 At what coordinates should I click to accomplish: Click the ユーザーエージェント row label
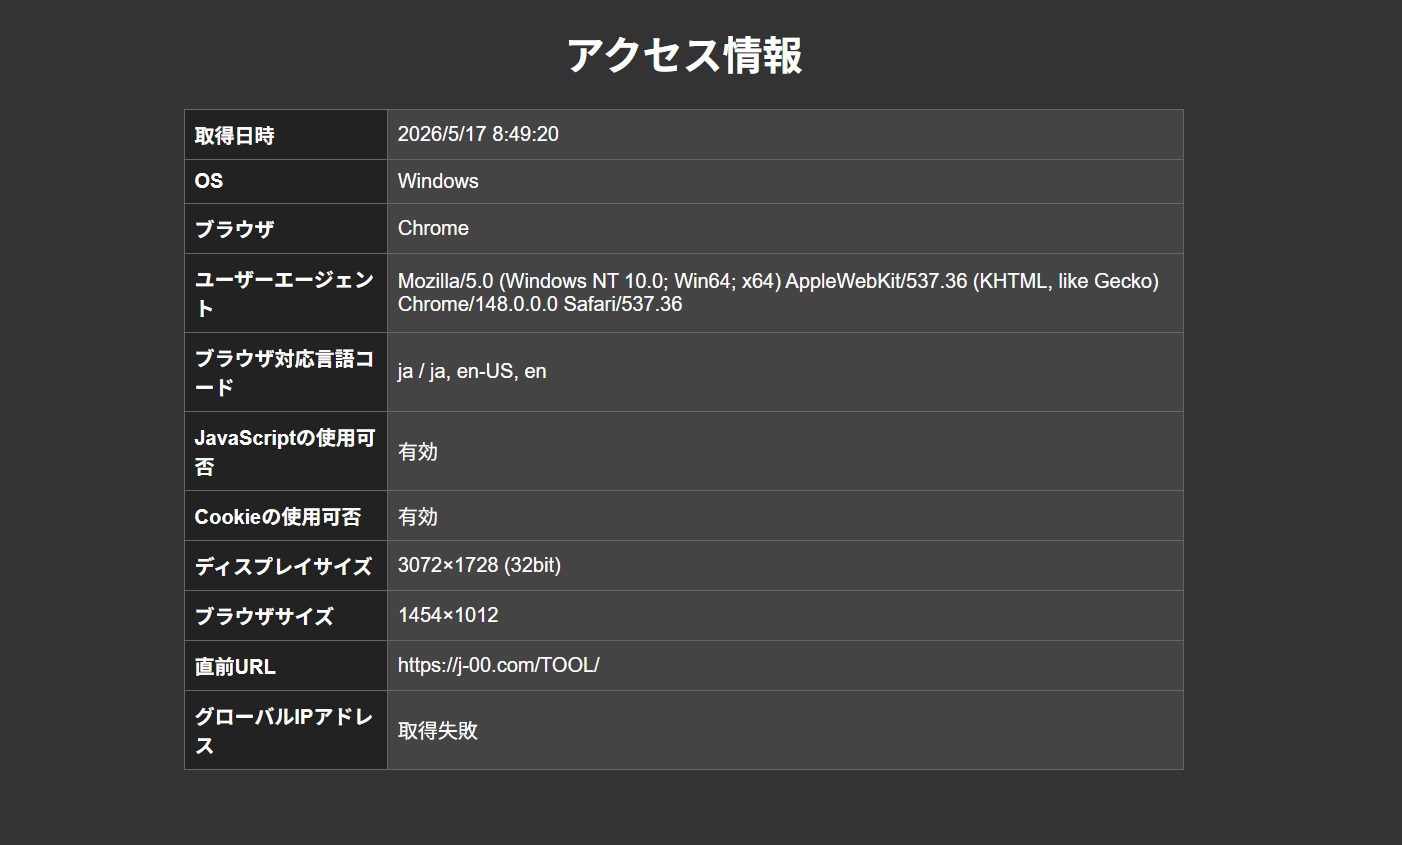pos(284,293)
